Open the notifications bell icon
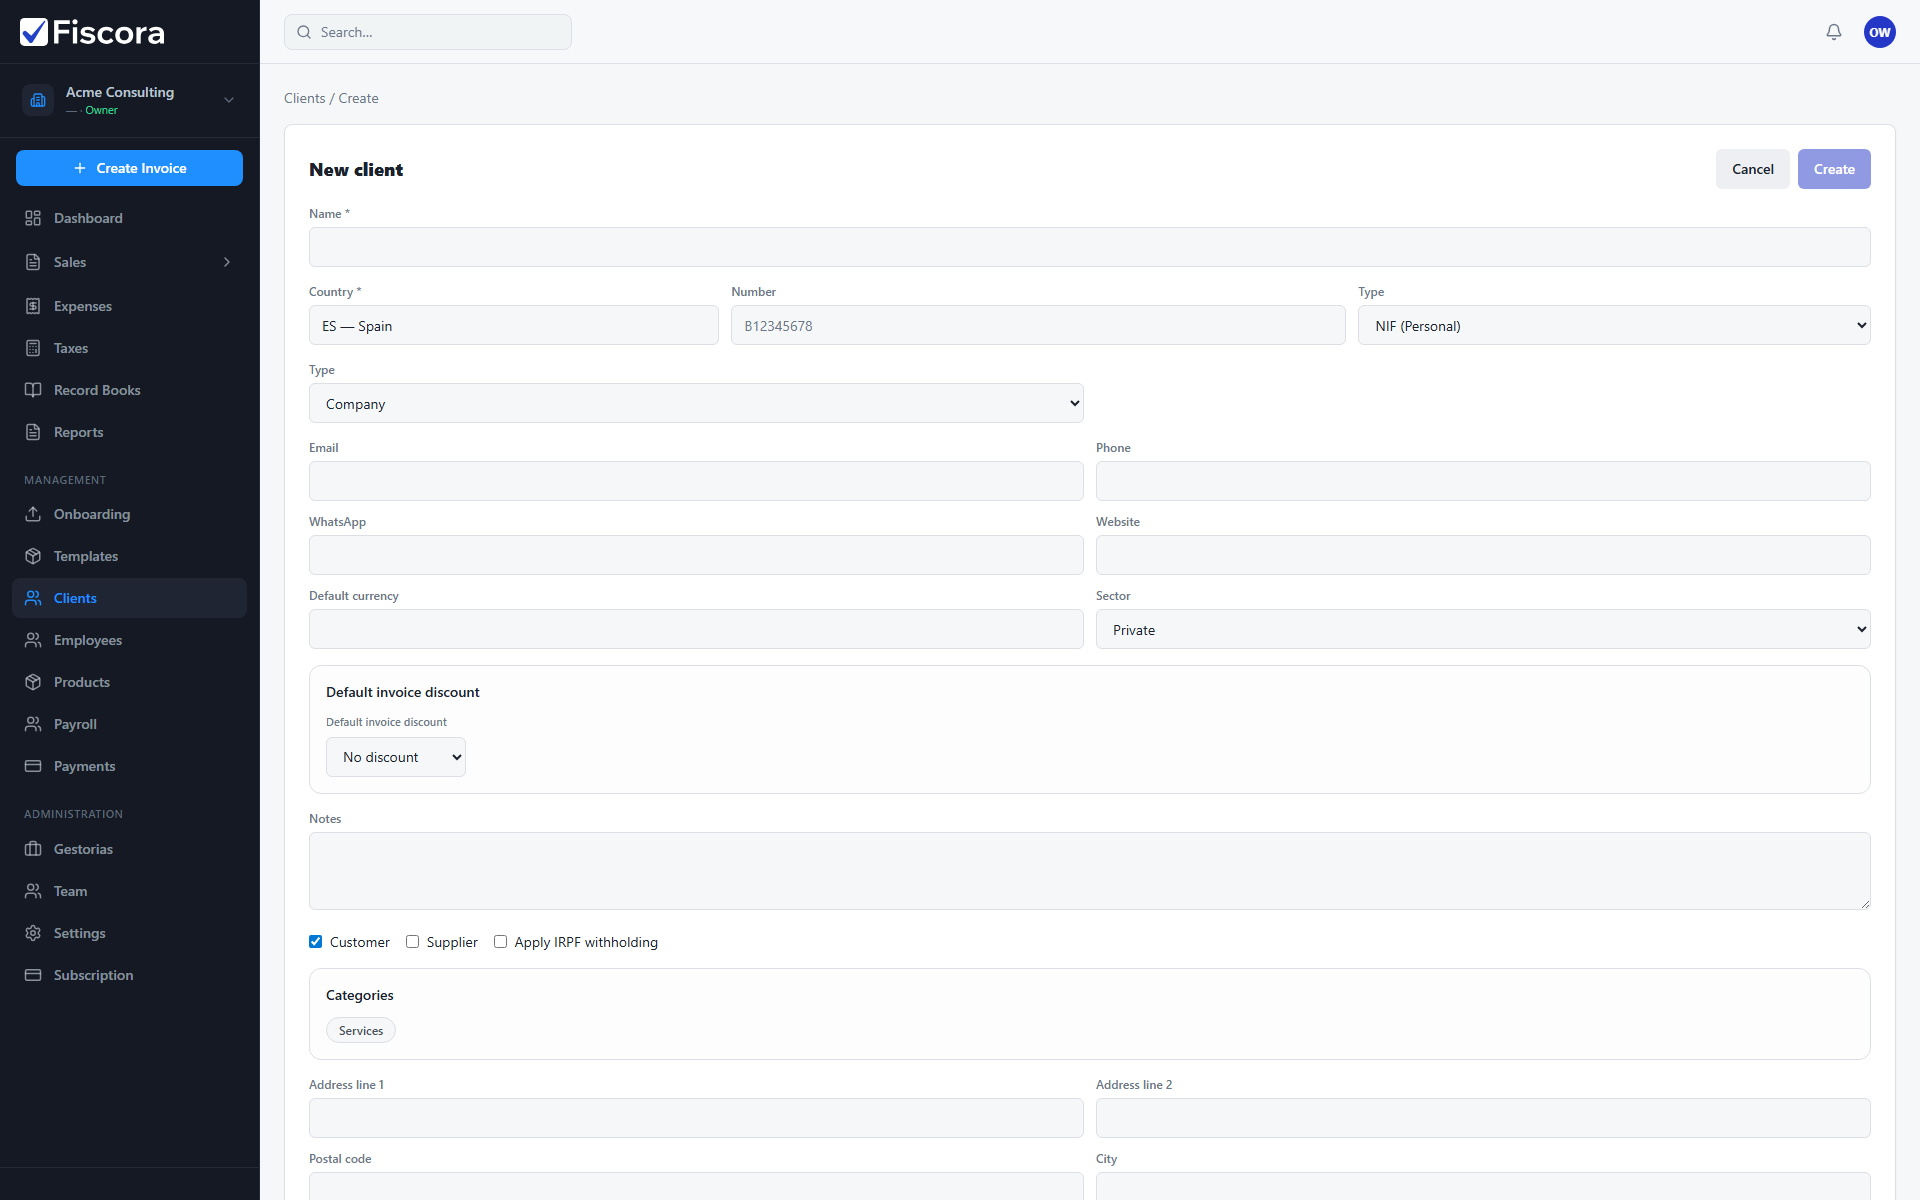The width and height of the screenshot is (1920, 1200). [1834, 32]
